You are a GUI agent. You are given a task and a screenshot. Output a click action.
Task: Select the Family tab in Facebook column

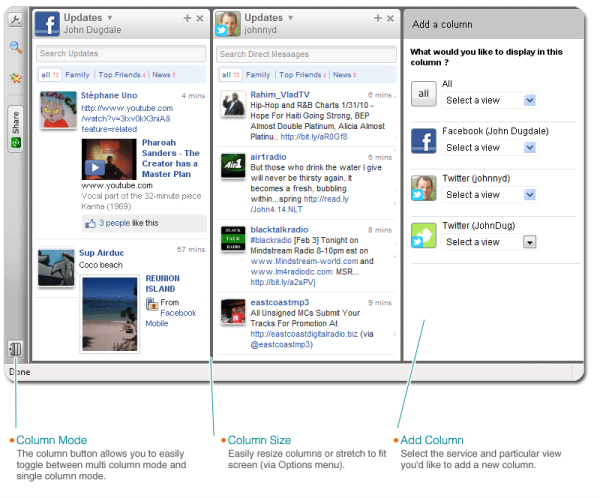[77, 75]
